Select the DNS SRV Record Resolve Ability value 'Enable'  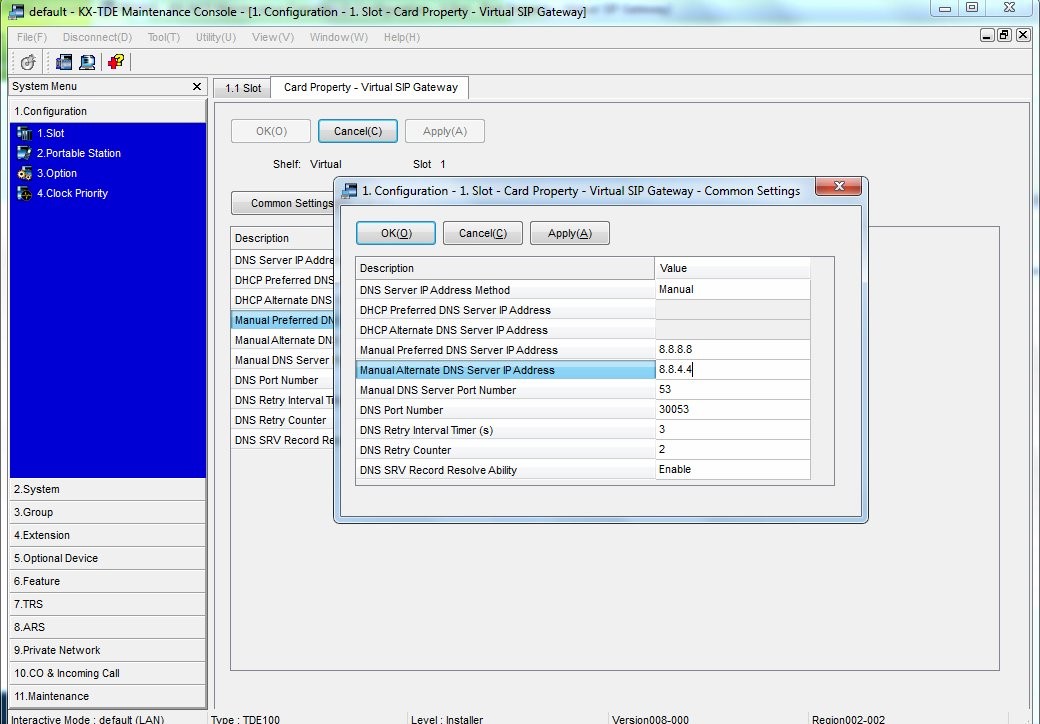[x=732, y=469]
